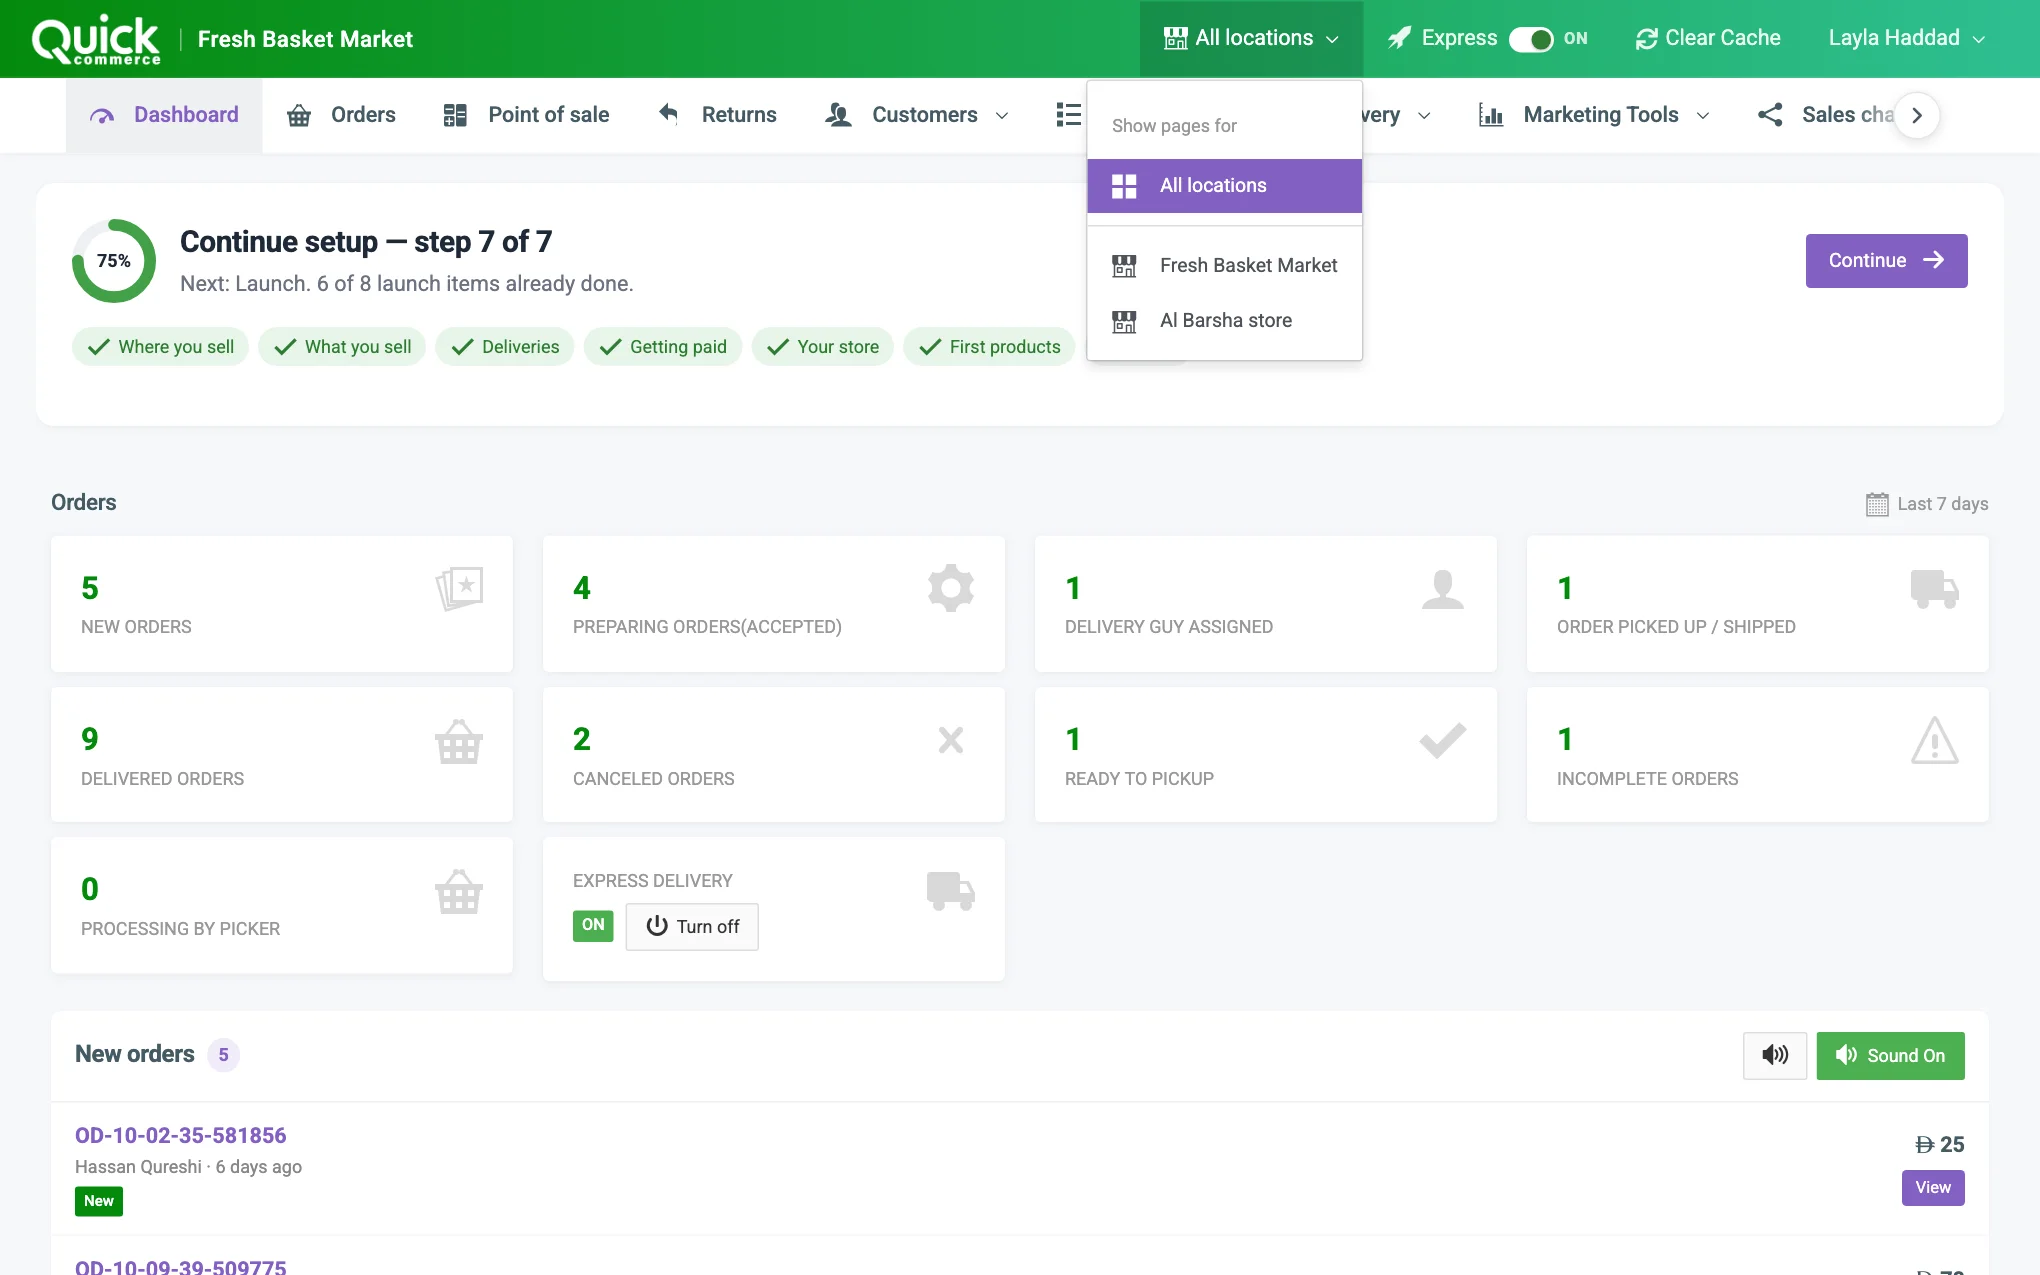The width and height of the screenshot is (2040, 1275).
Task: Click the Clear Cache button
Action: coord(1708,38)
